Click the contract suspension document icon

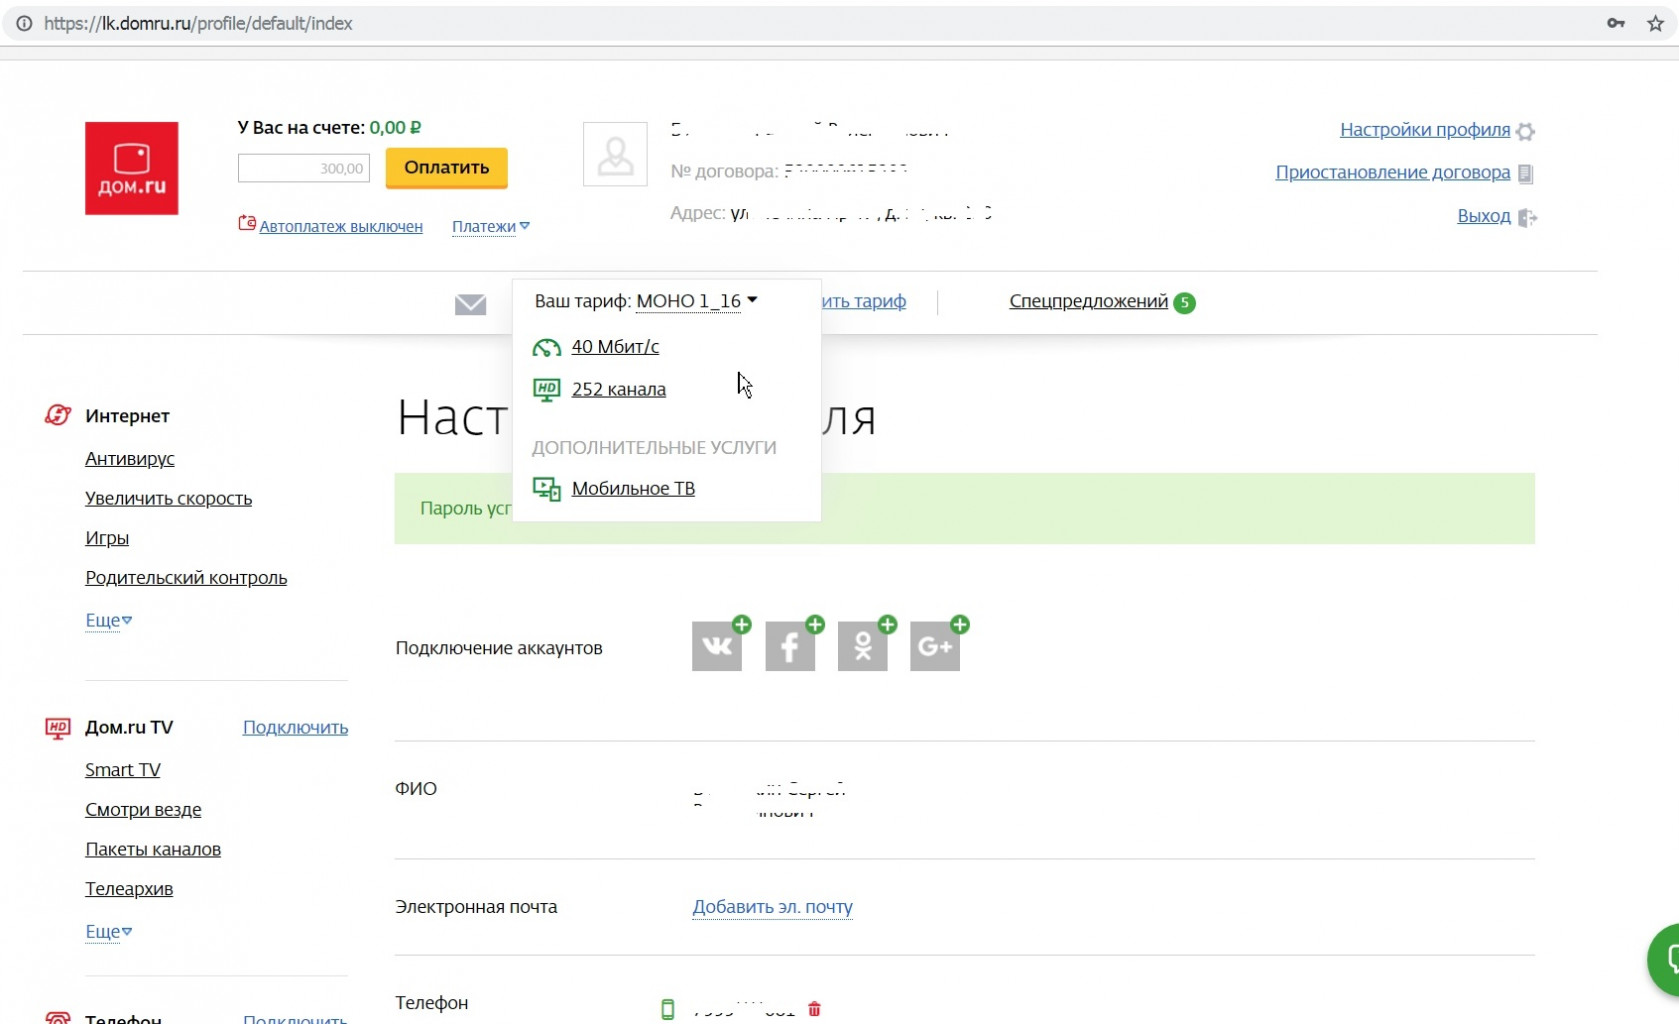1525,173
